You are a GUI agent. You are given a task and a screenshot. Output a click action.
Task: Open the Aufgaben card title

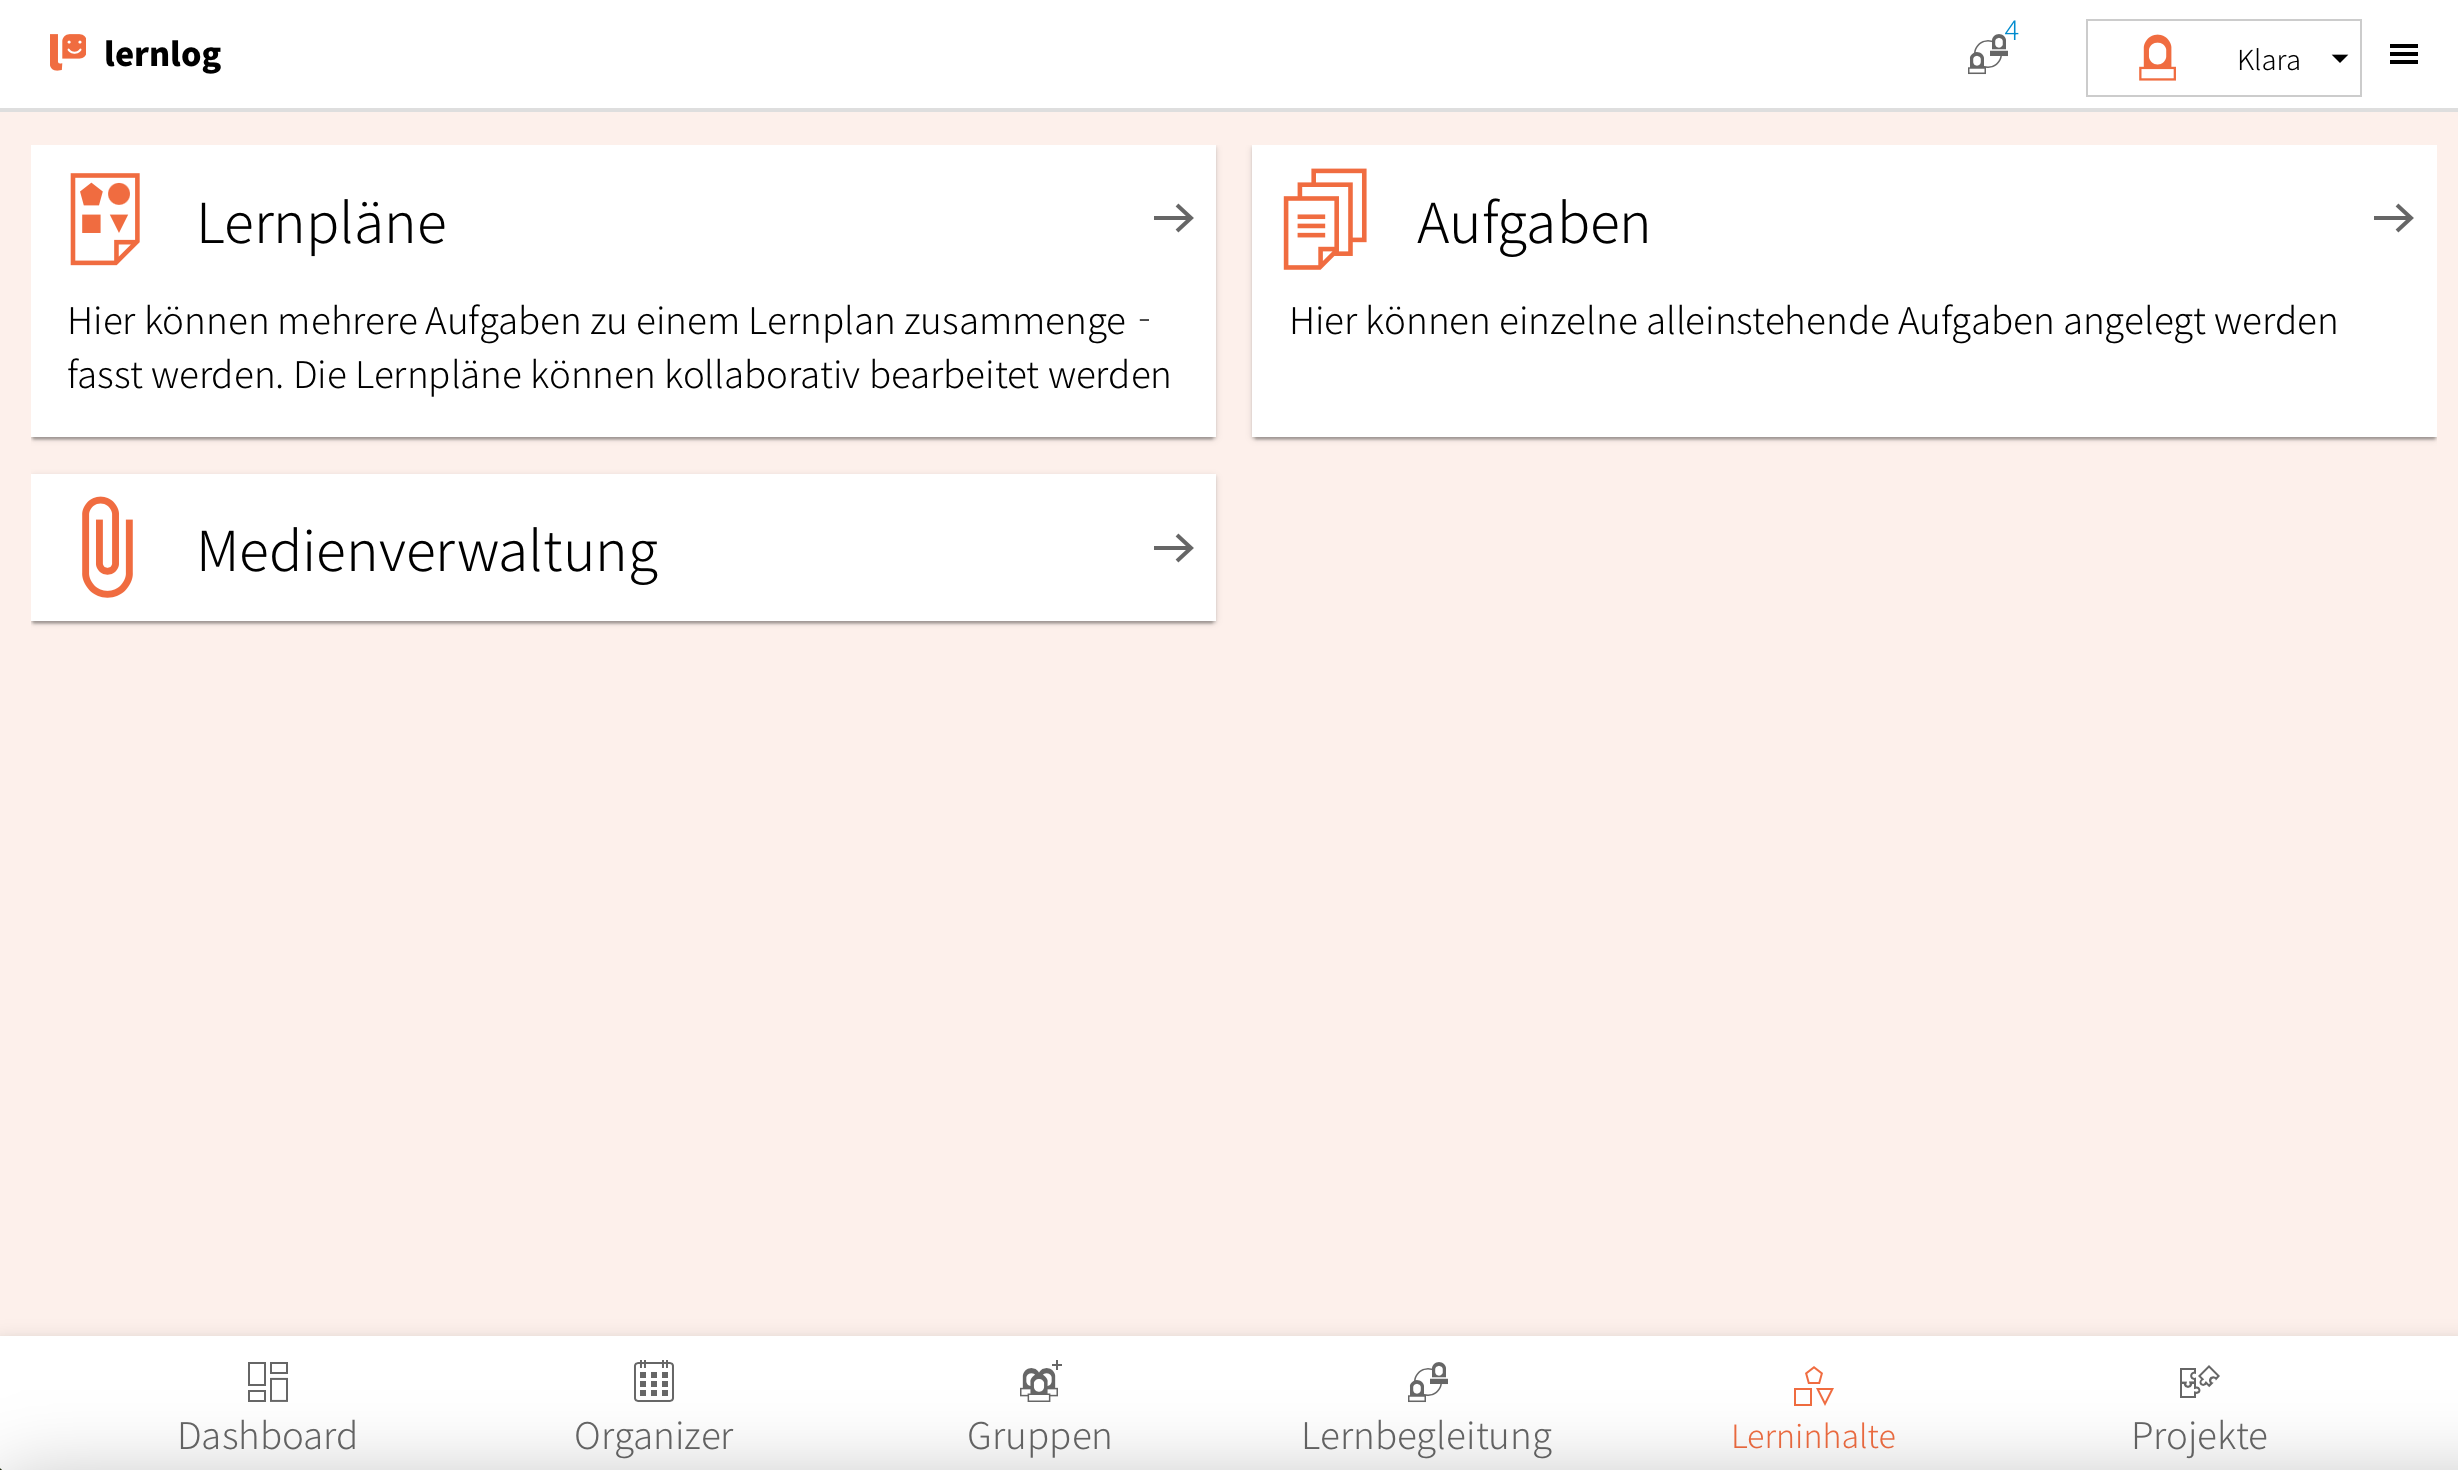[x=1533, y=223]
